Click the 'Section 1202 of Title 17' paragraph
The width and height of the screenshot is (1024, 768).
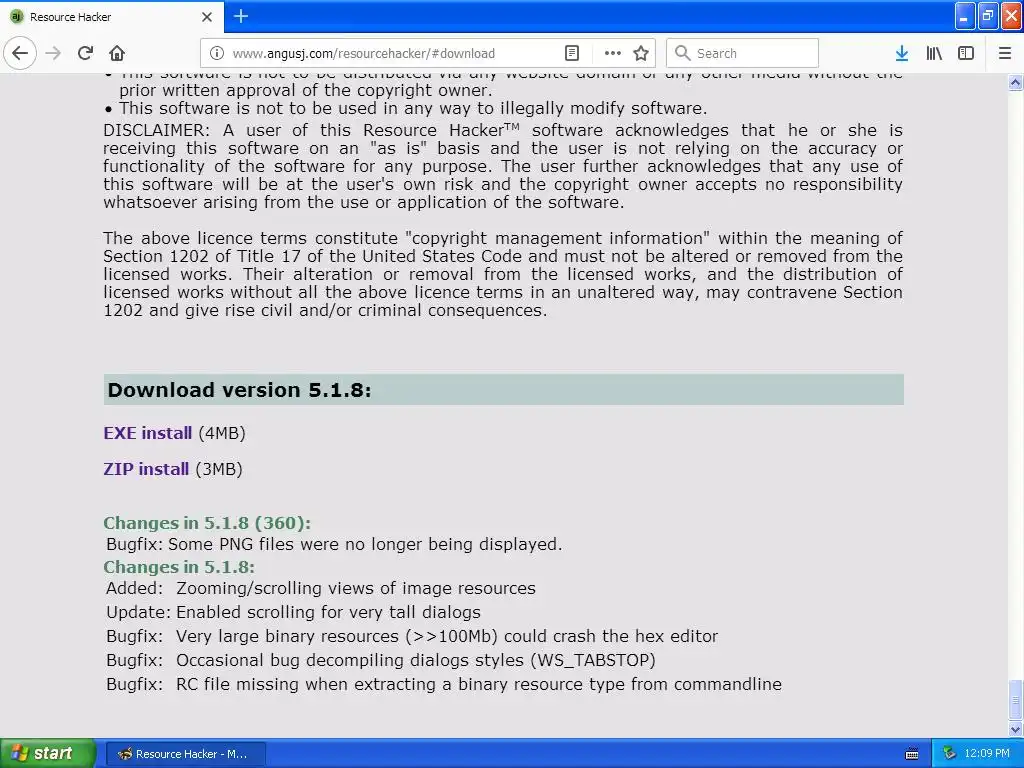pos(503,274)
